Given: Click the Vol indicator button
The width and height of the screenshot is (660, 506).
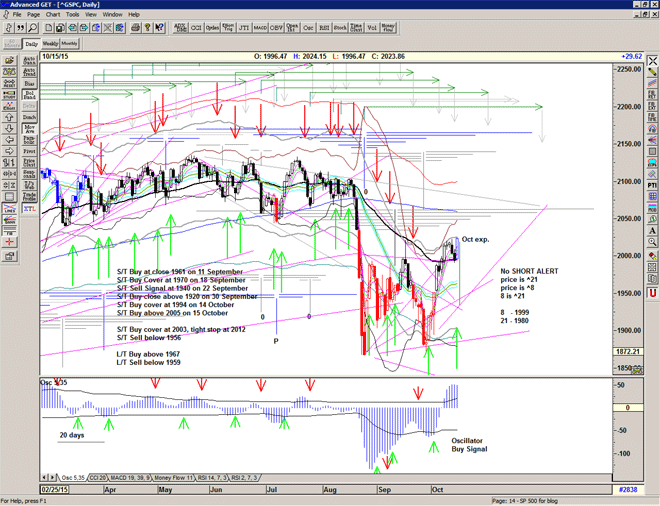Looking at the screenshot, I should (369, 28).
